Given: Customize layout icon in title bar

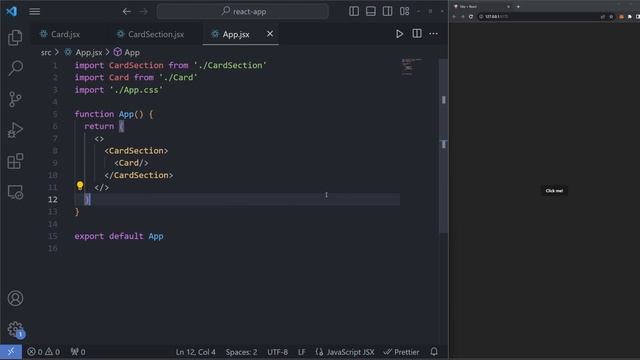Looking at the screenshot, I should (x=404, y=11).
